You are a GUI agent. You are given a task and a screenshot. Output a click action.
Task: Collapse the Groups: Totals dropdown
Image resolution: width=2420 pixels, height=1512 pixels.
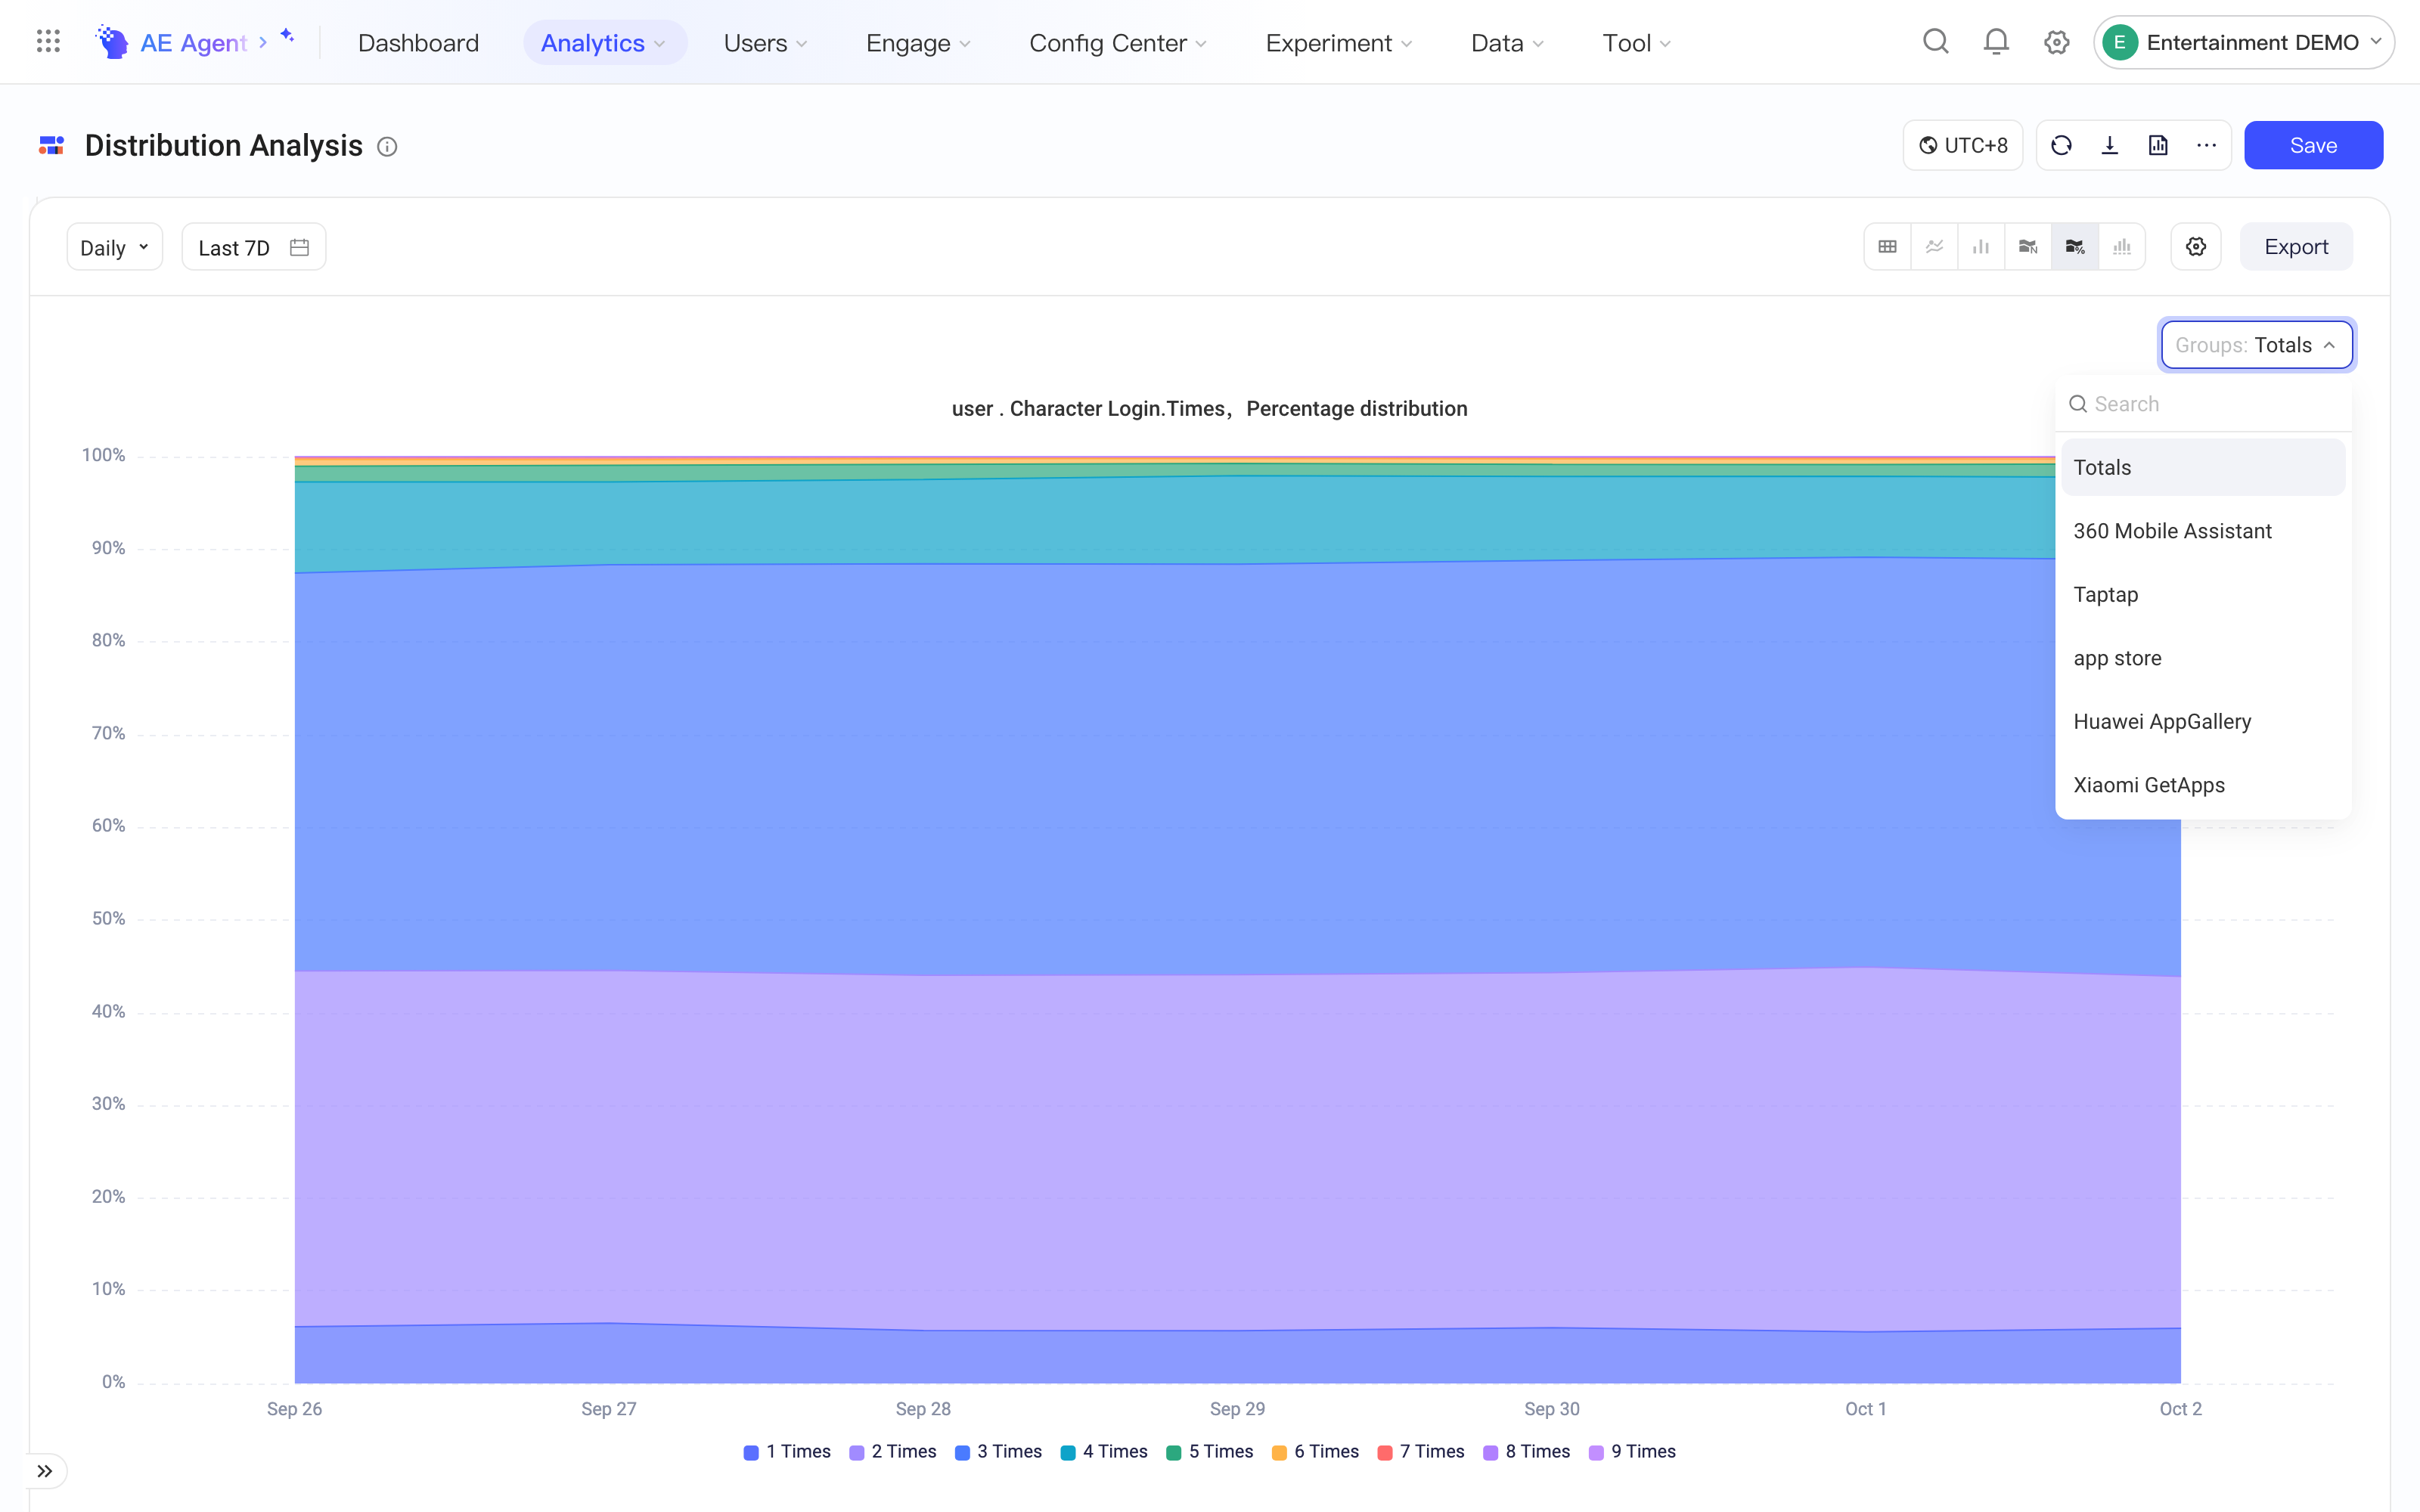point(2257,345)
